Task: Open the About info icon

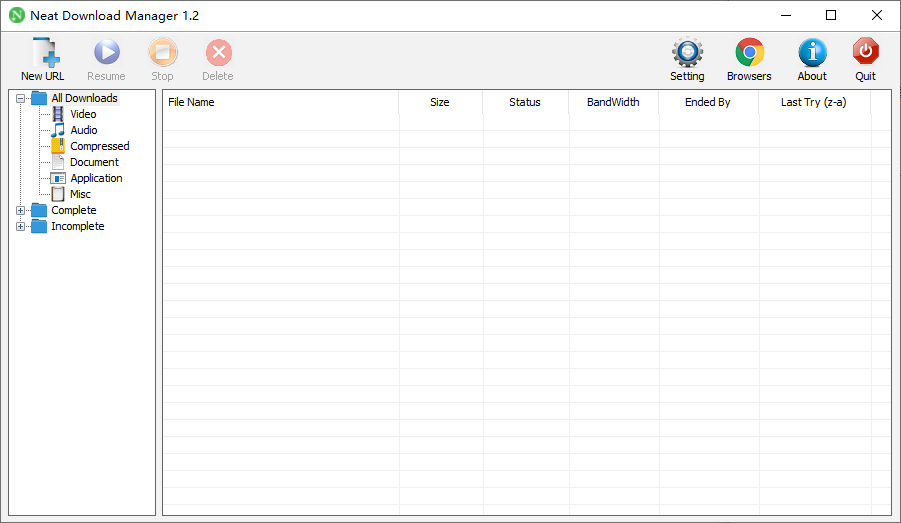Action: pos(812,52)
